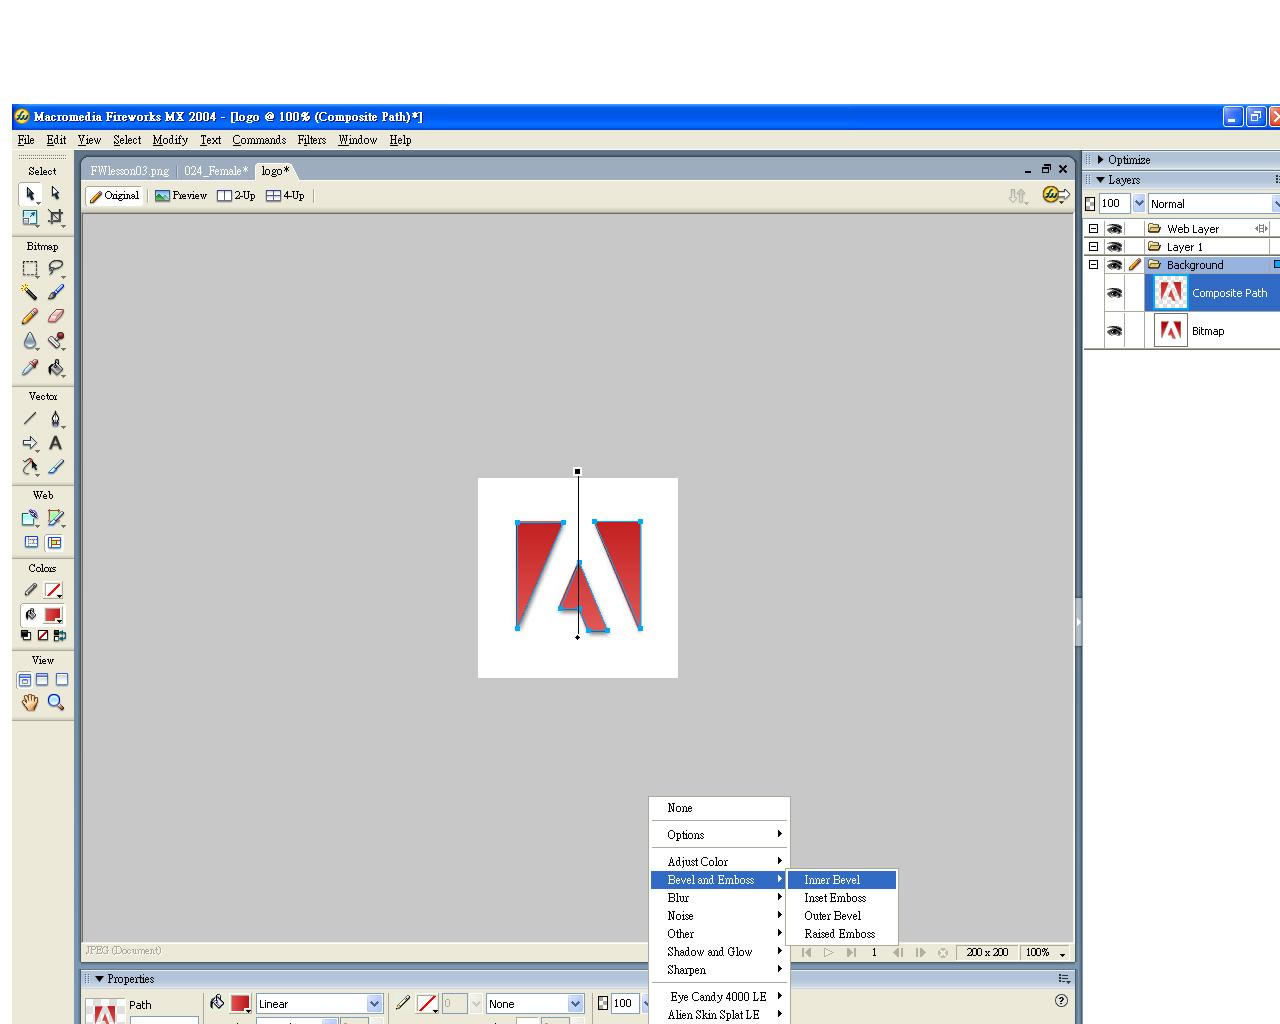Collapse Layer 1 in Layers panel
The image size is (1280, 1024).
(x=1093, y=247)
